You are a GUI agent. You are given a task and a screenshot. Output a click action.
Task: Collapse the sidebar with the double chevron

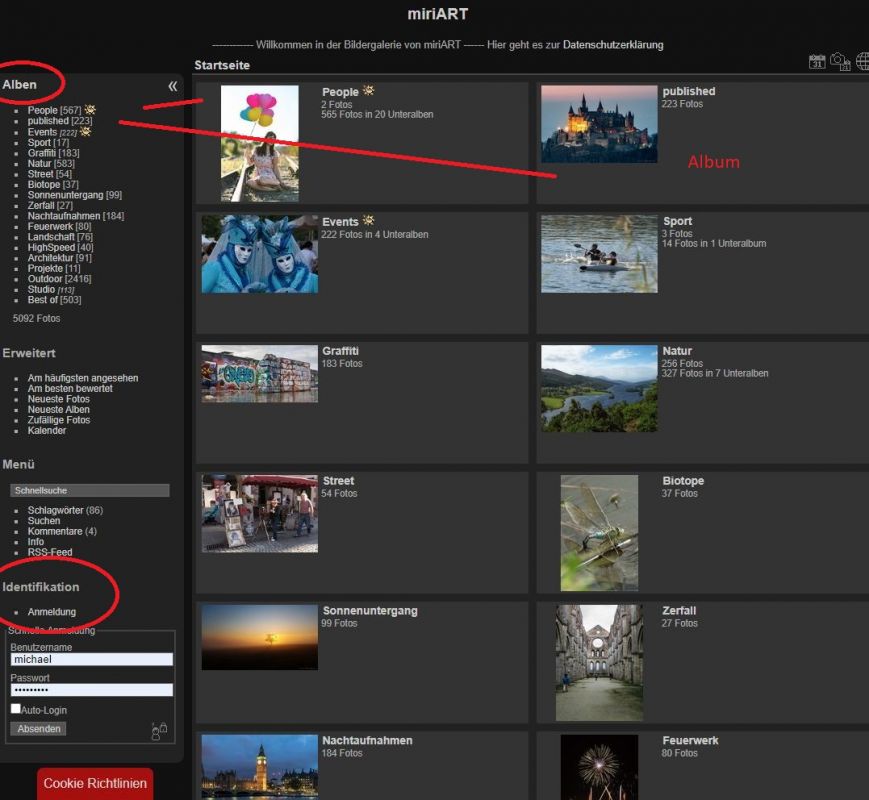pyautogui.click(x=173, y=86)
